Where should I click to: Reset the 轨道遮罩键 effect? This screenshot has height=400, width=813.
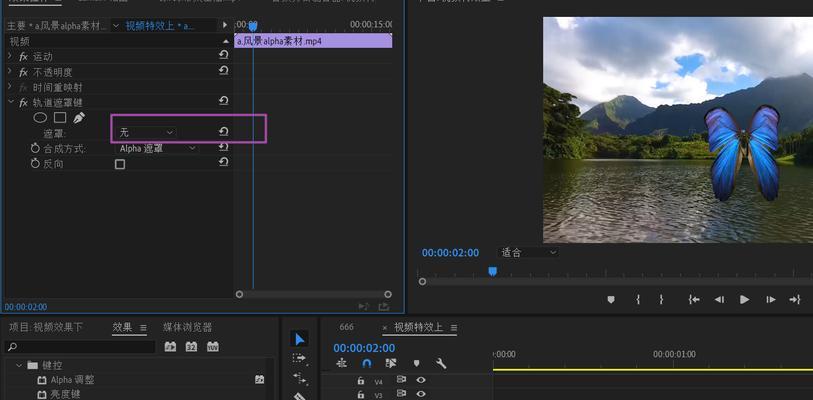point(223,101)
